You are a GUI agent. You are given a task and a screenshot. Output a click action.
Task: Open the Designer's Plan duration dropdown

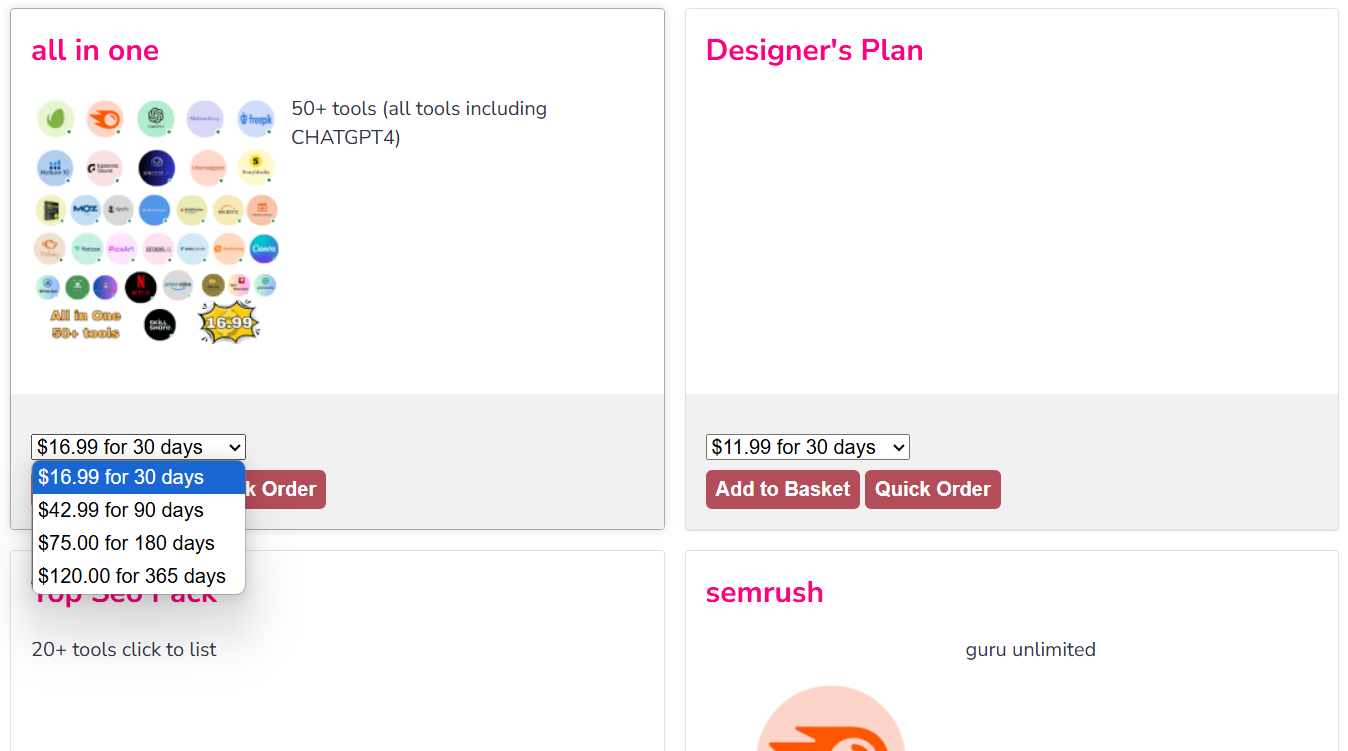[x=807, y=447]
